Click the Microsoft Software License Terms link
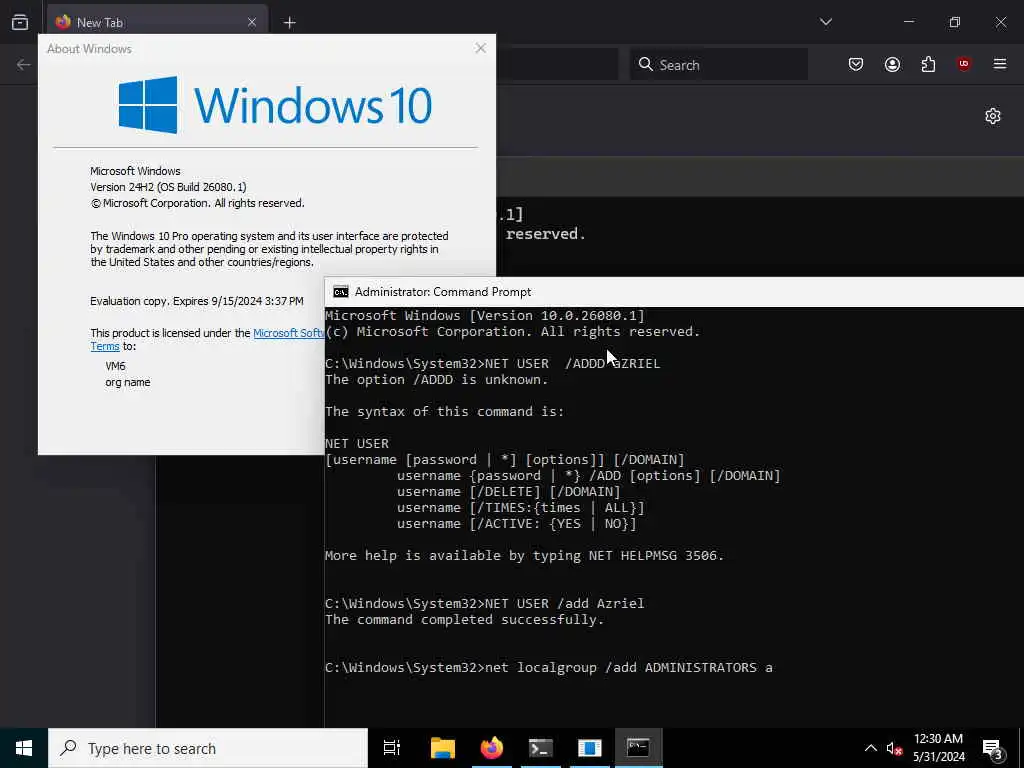Viewport: 1024px width, 768px height. (x=288, y=333)
